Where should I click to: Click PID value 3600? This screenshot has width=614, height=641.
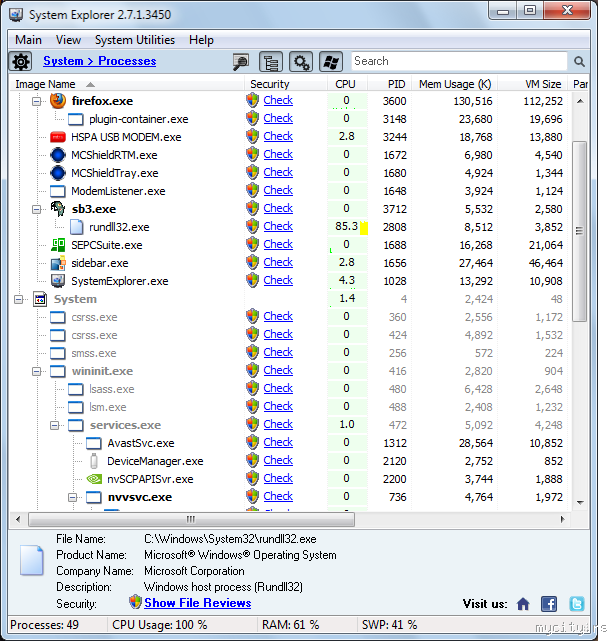point(394,101)
